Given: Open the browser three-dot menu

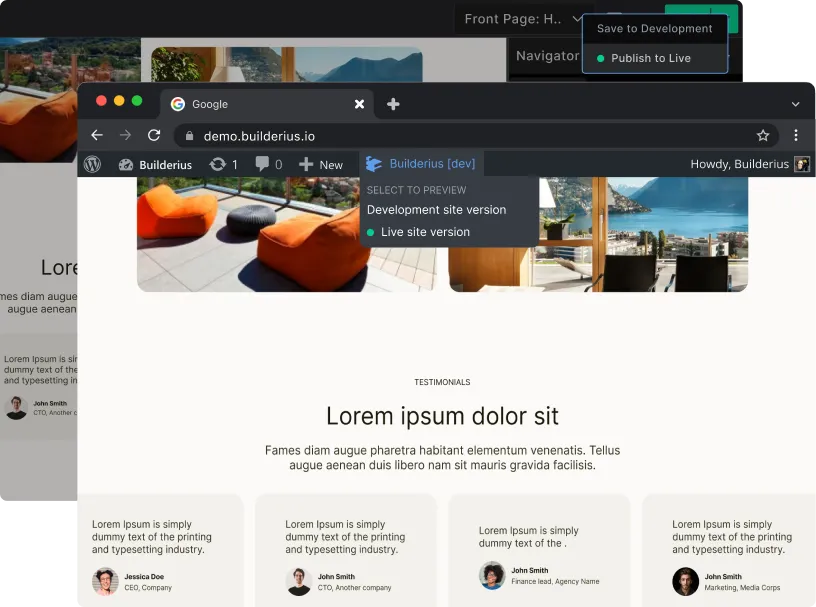Looking at the screenshot, I should coord(796,135).
